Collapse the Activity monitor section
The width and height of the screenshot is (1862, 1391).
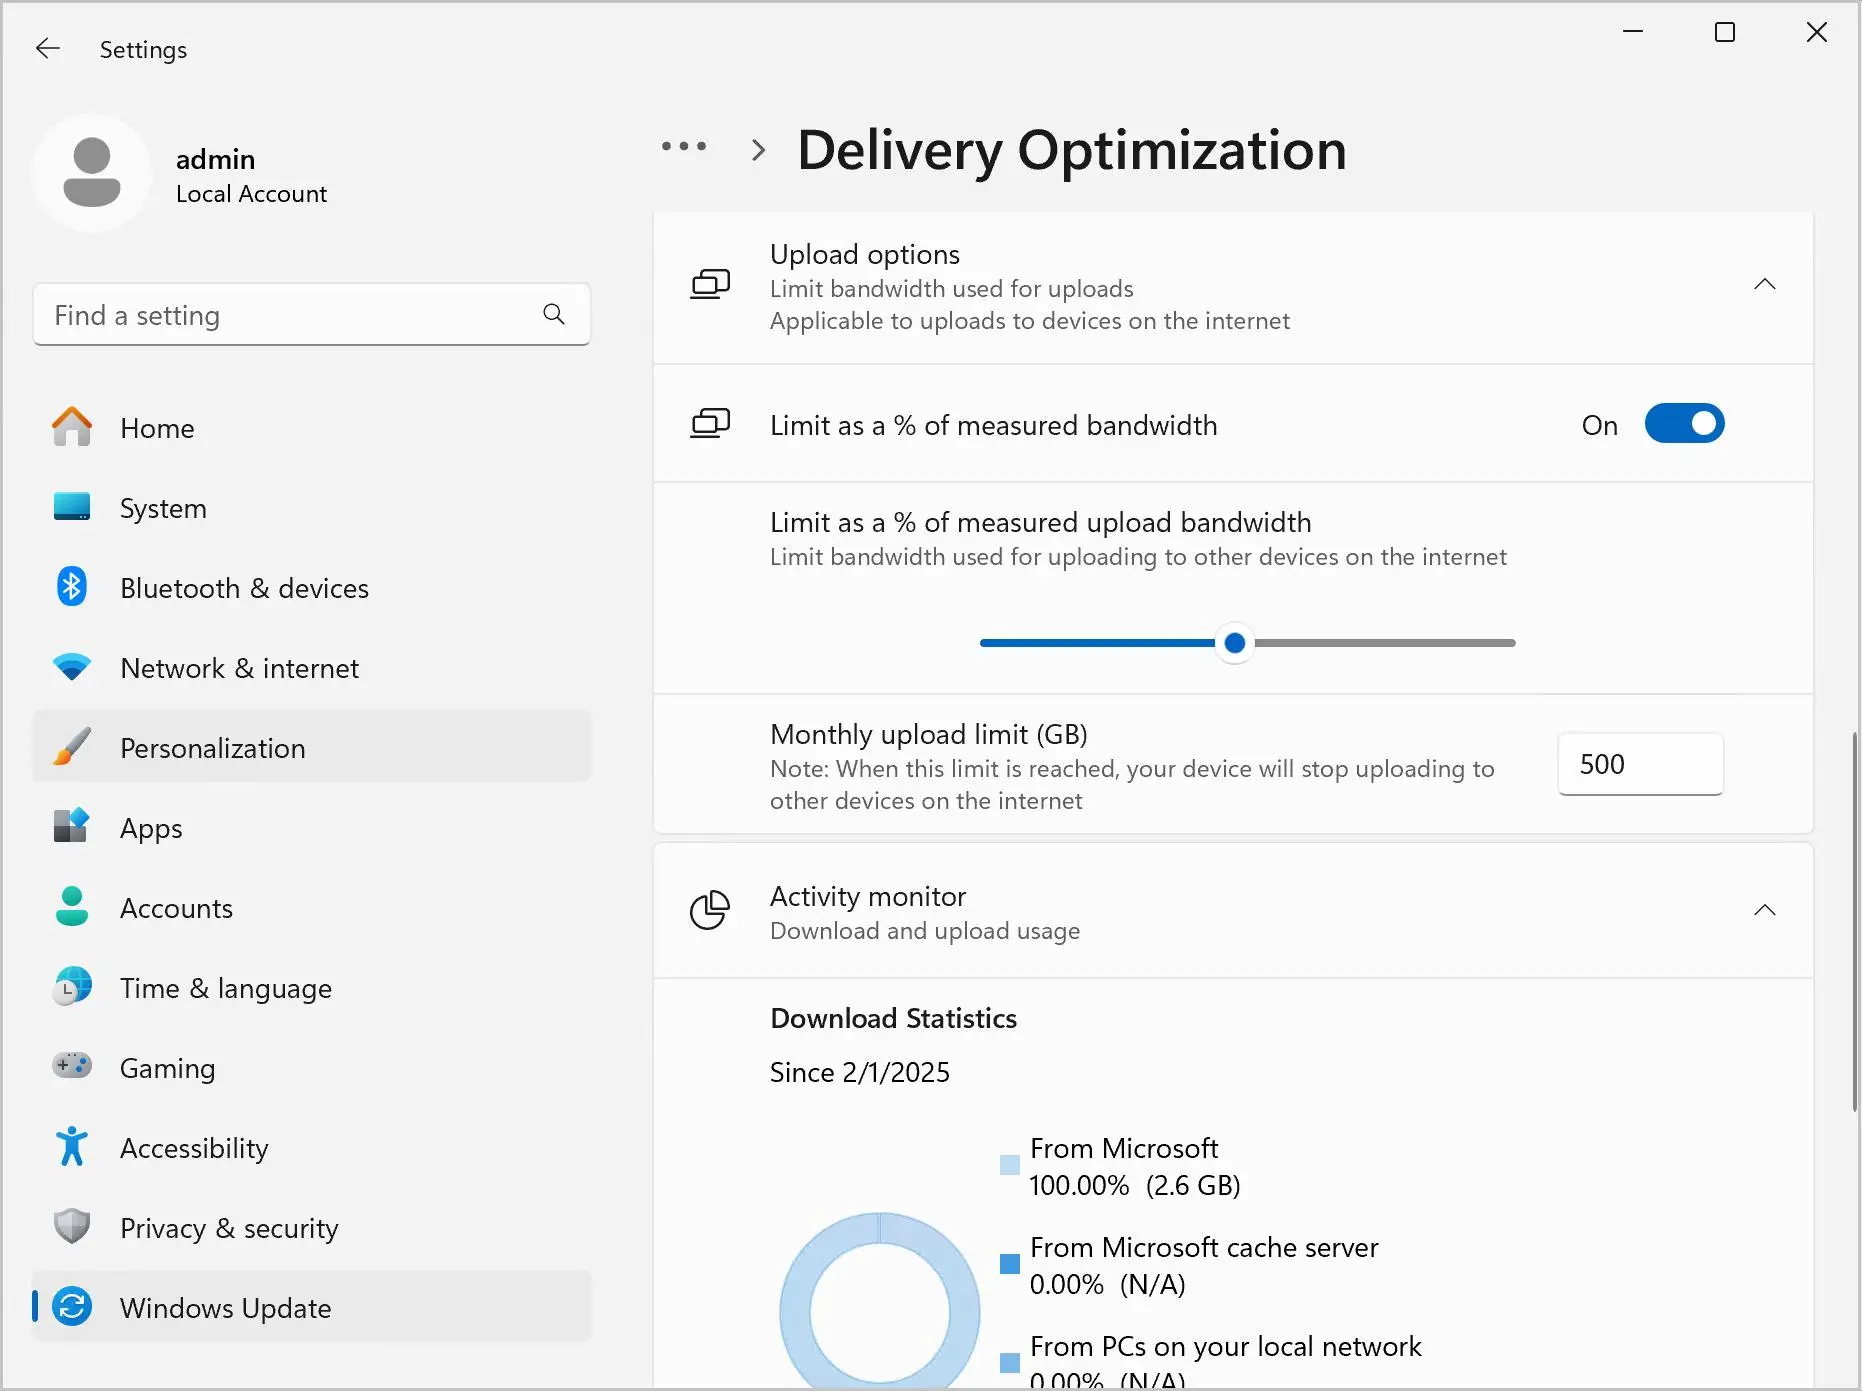[1765, 910]
